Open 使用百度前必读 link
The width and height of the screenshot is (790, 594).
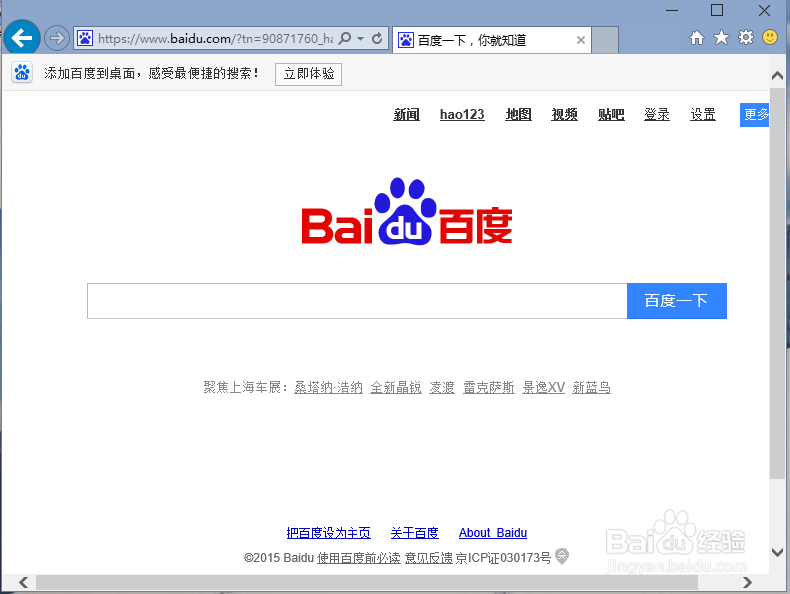(x=359, y=558)
